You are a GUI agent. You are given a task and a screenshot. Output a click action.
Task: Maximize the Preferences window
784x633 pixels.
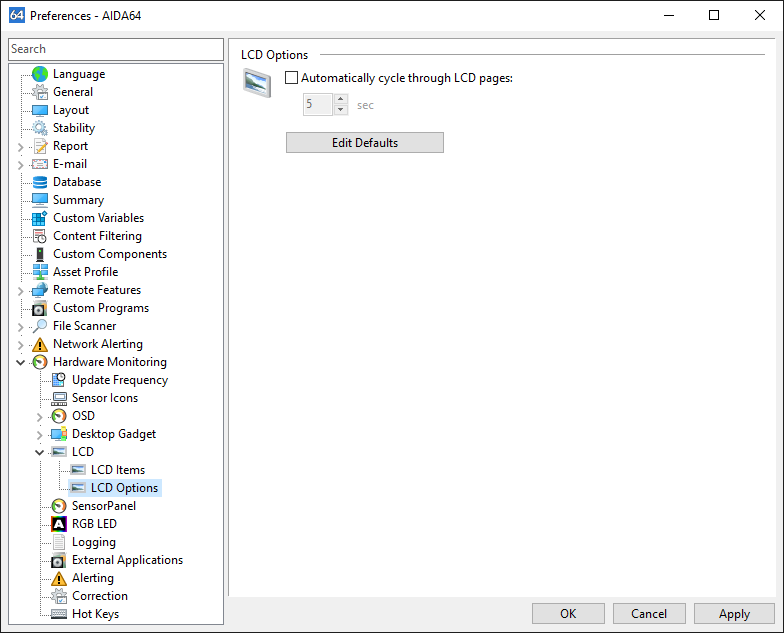tap(714, 15)
